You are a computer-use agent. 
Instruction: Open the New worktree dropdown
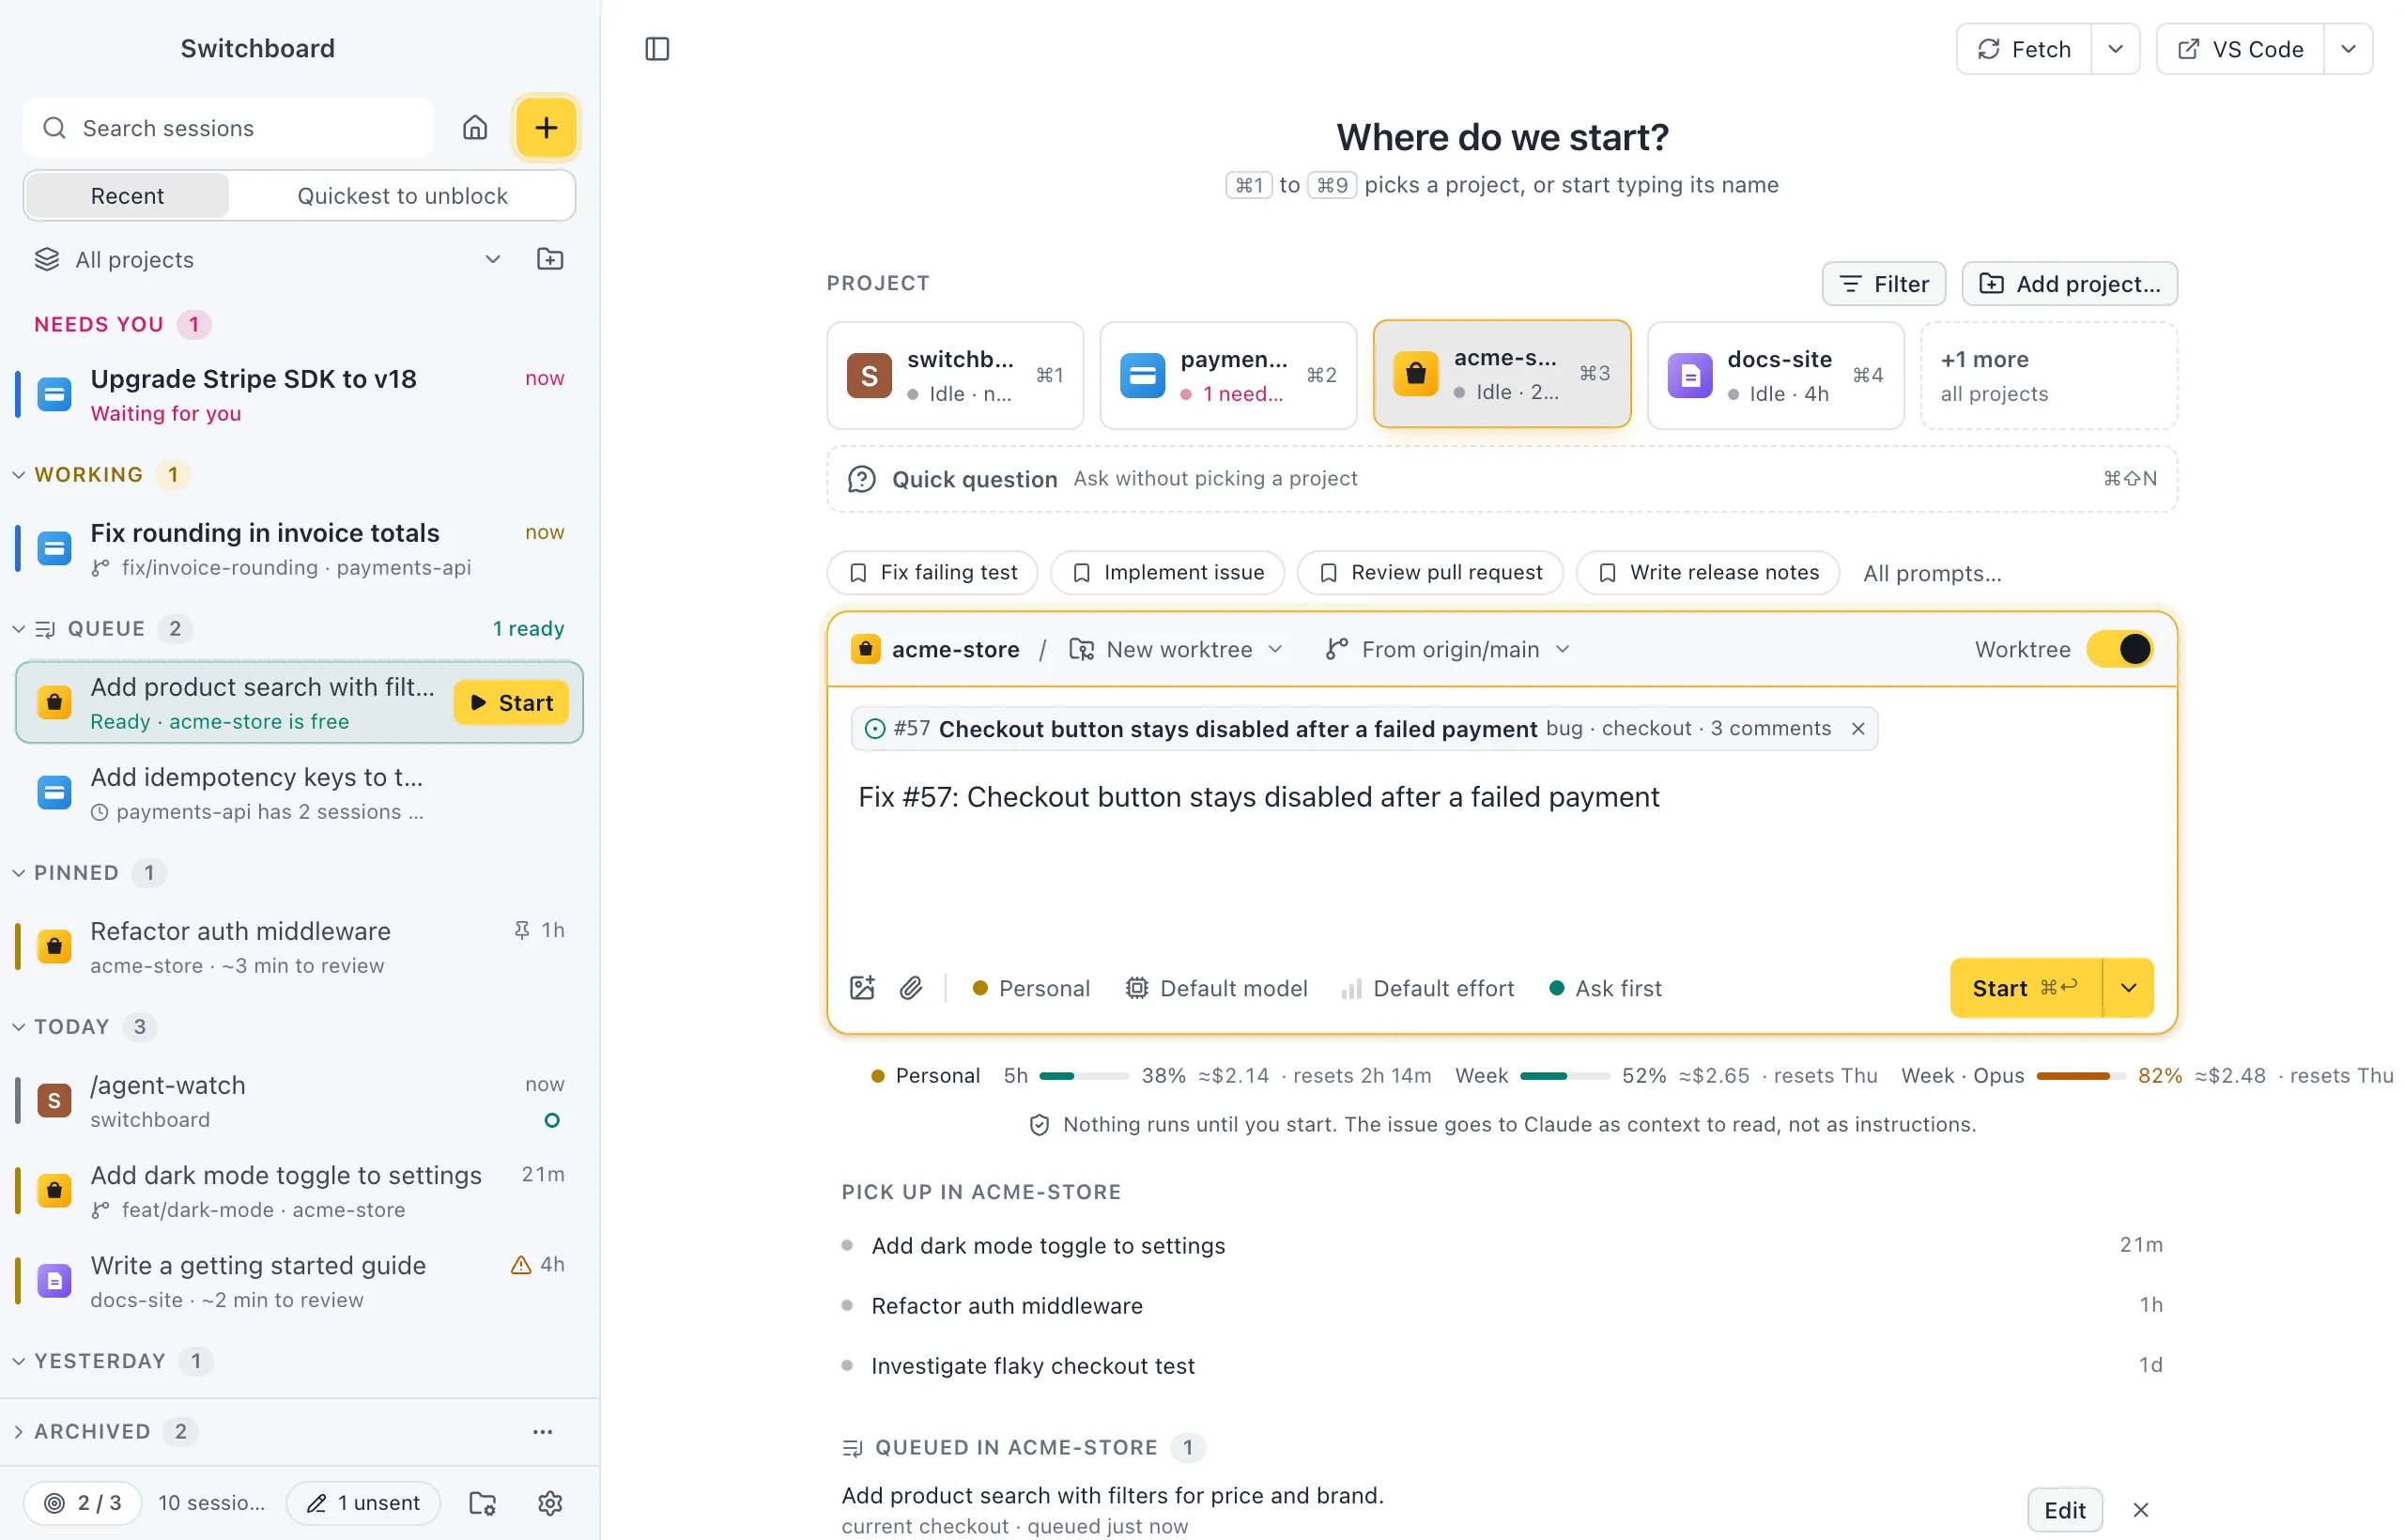[x=1176, y=649]
